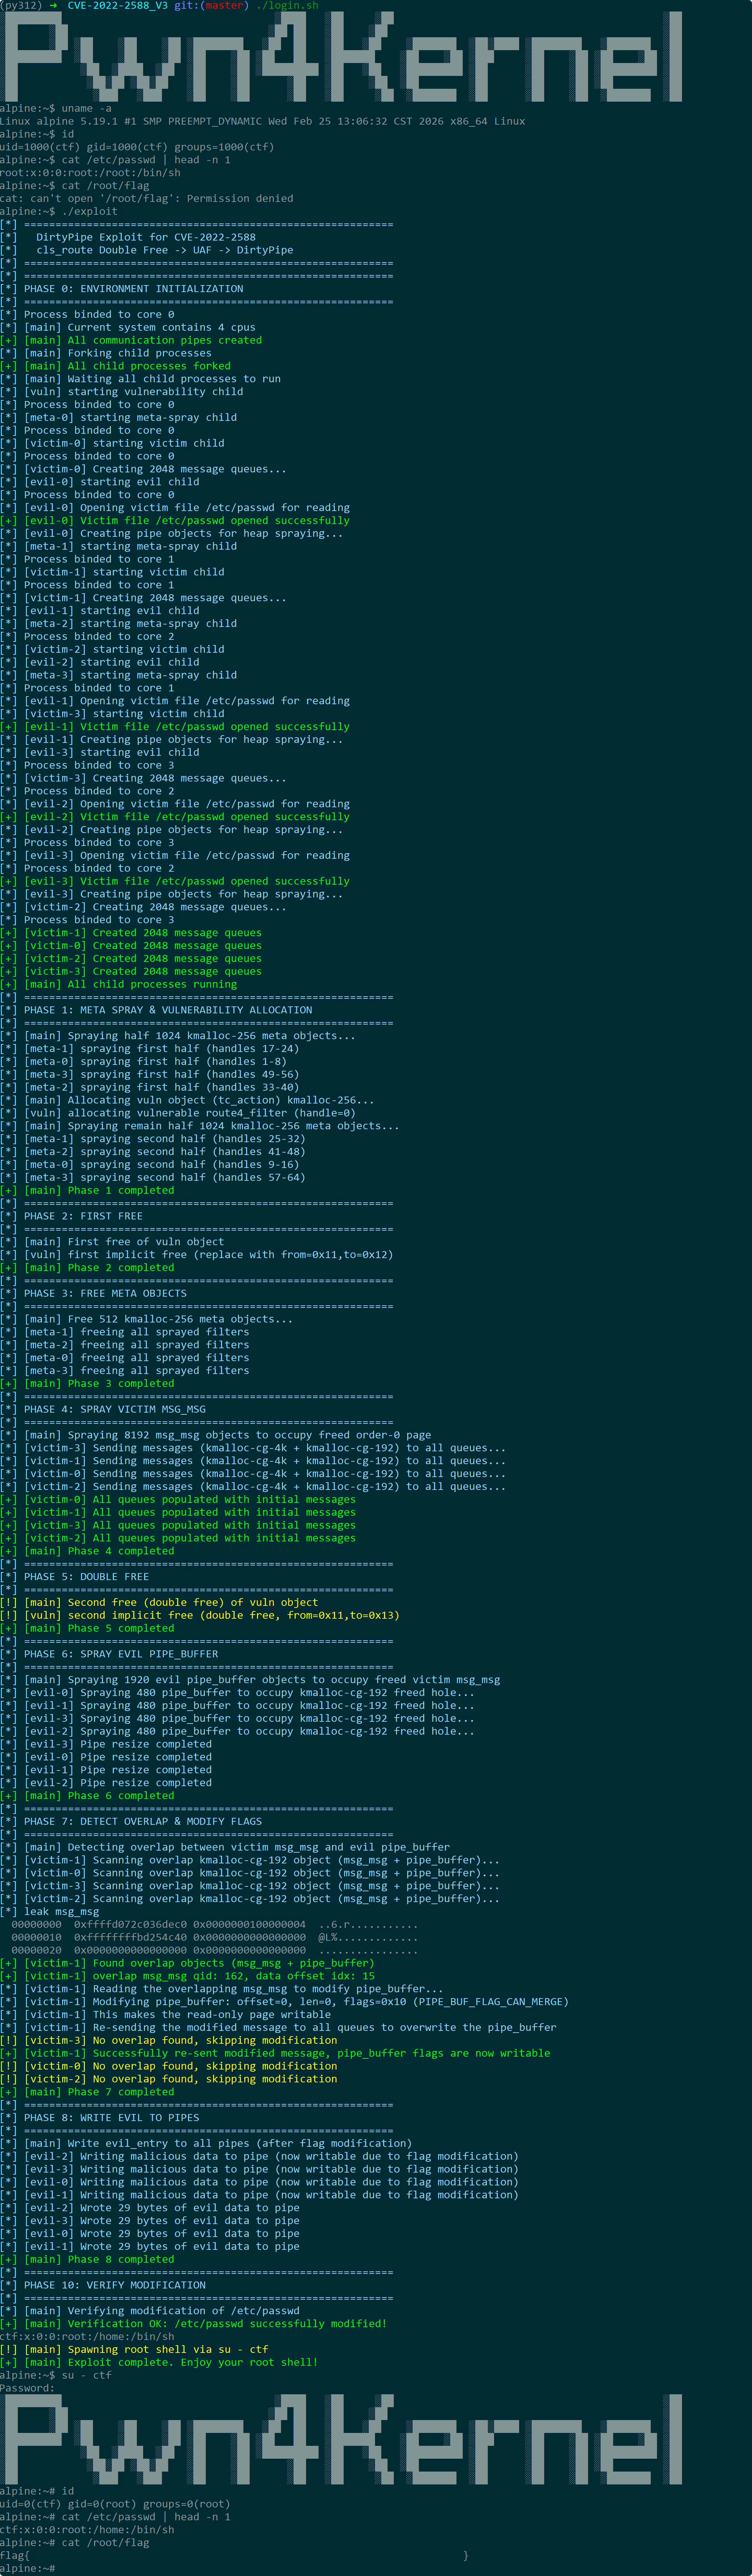
Task: Click 'cls_route Double Free -> UAF -> DirtyPipe' line
Action: [x=165, y=250]
